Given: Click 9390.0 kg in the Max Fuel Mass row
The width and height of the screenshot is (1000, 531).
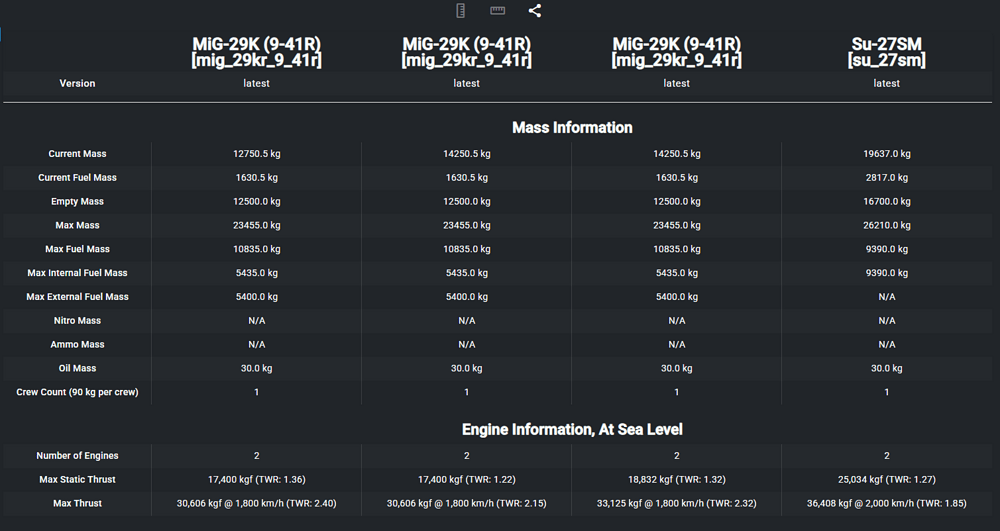Looking at the screenshot, I should click(x=886, y=249).
